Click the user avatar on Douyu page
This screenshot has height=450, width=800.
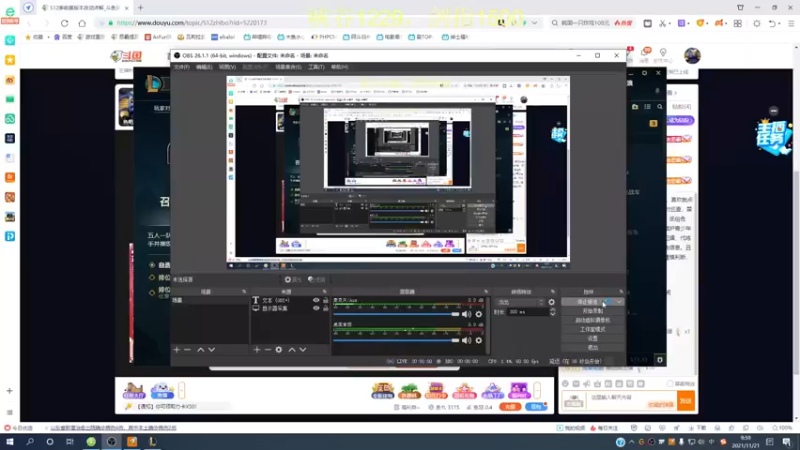[x=692, y=55]
